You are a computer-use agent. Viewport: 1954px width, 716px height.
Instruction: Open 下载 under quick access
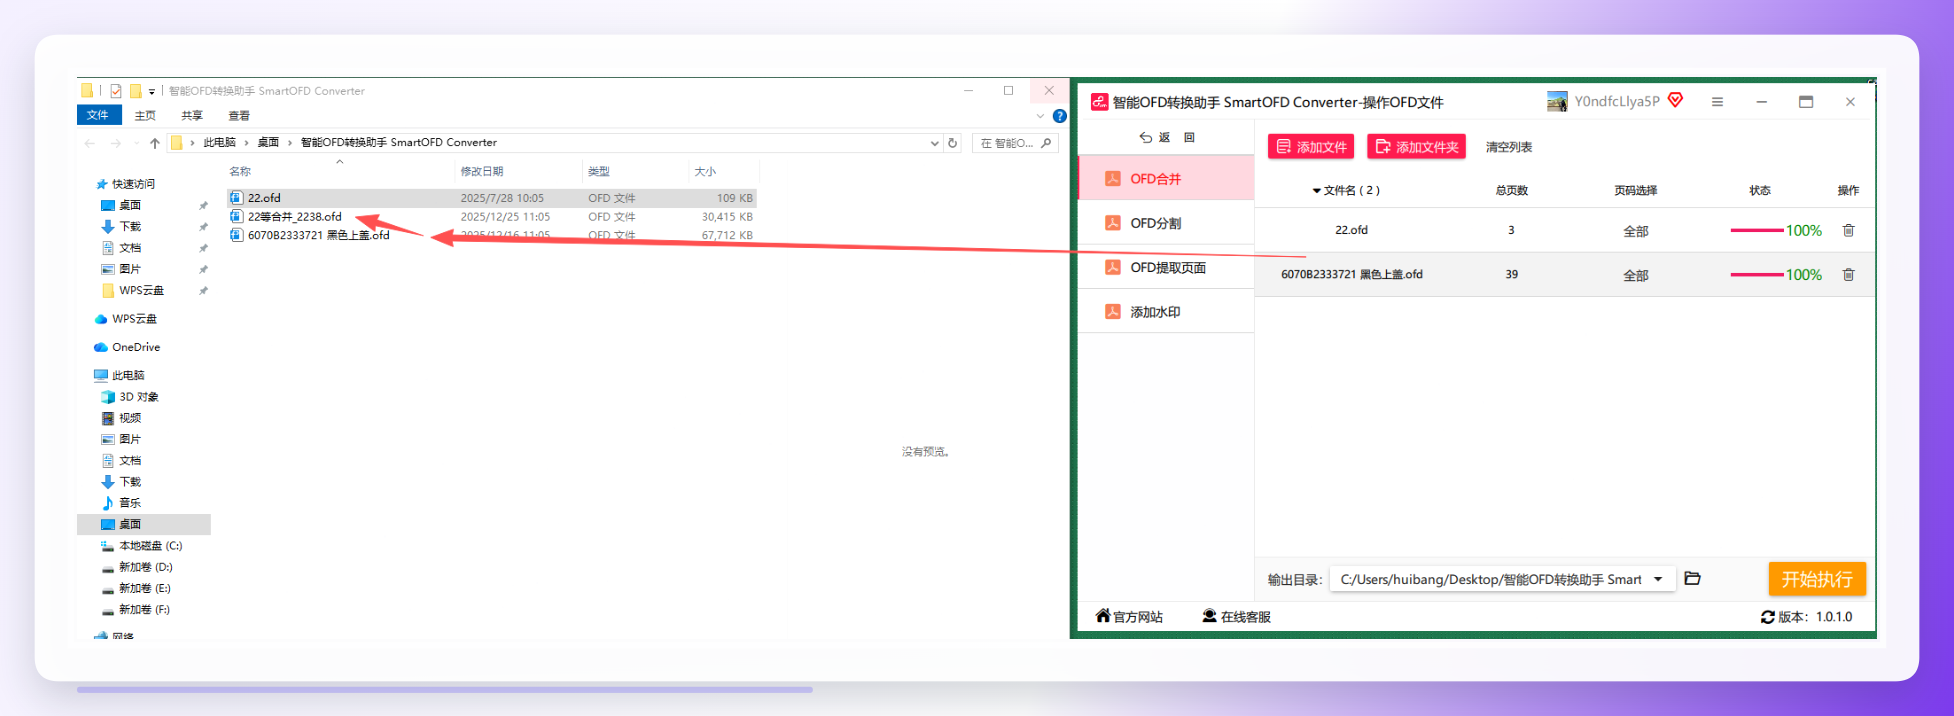[130, 227]
